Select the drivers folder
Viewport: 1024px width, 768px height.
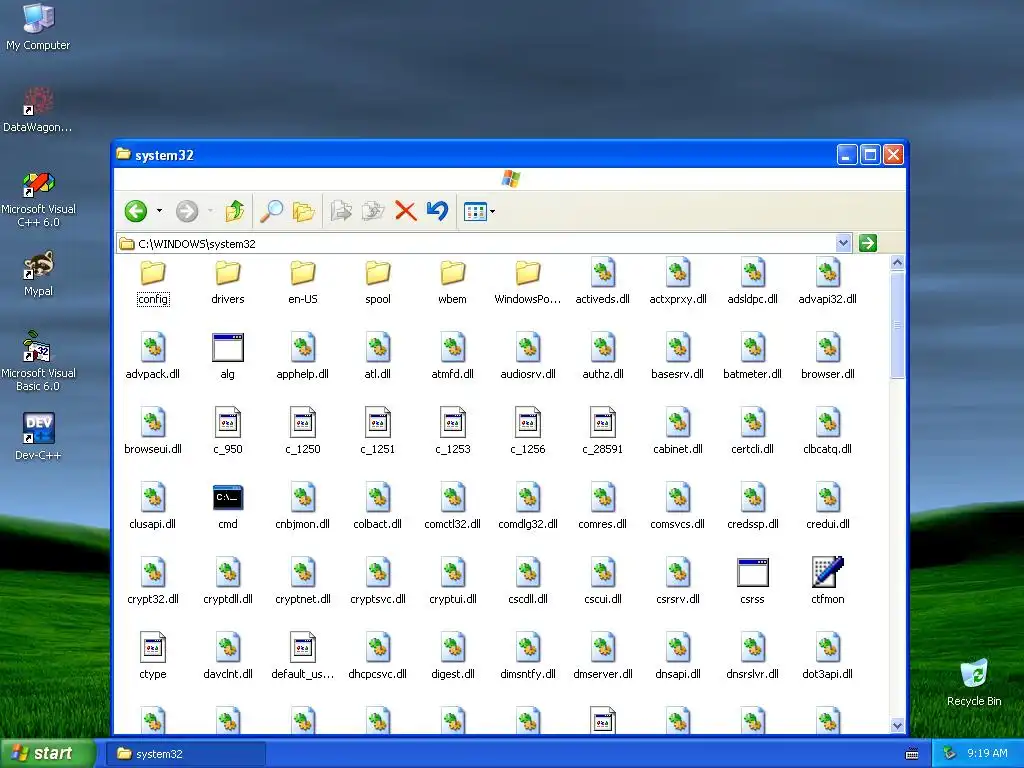click(228, 282)
